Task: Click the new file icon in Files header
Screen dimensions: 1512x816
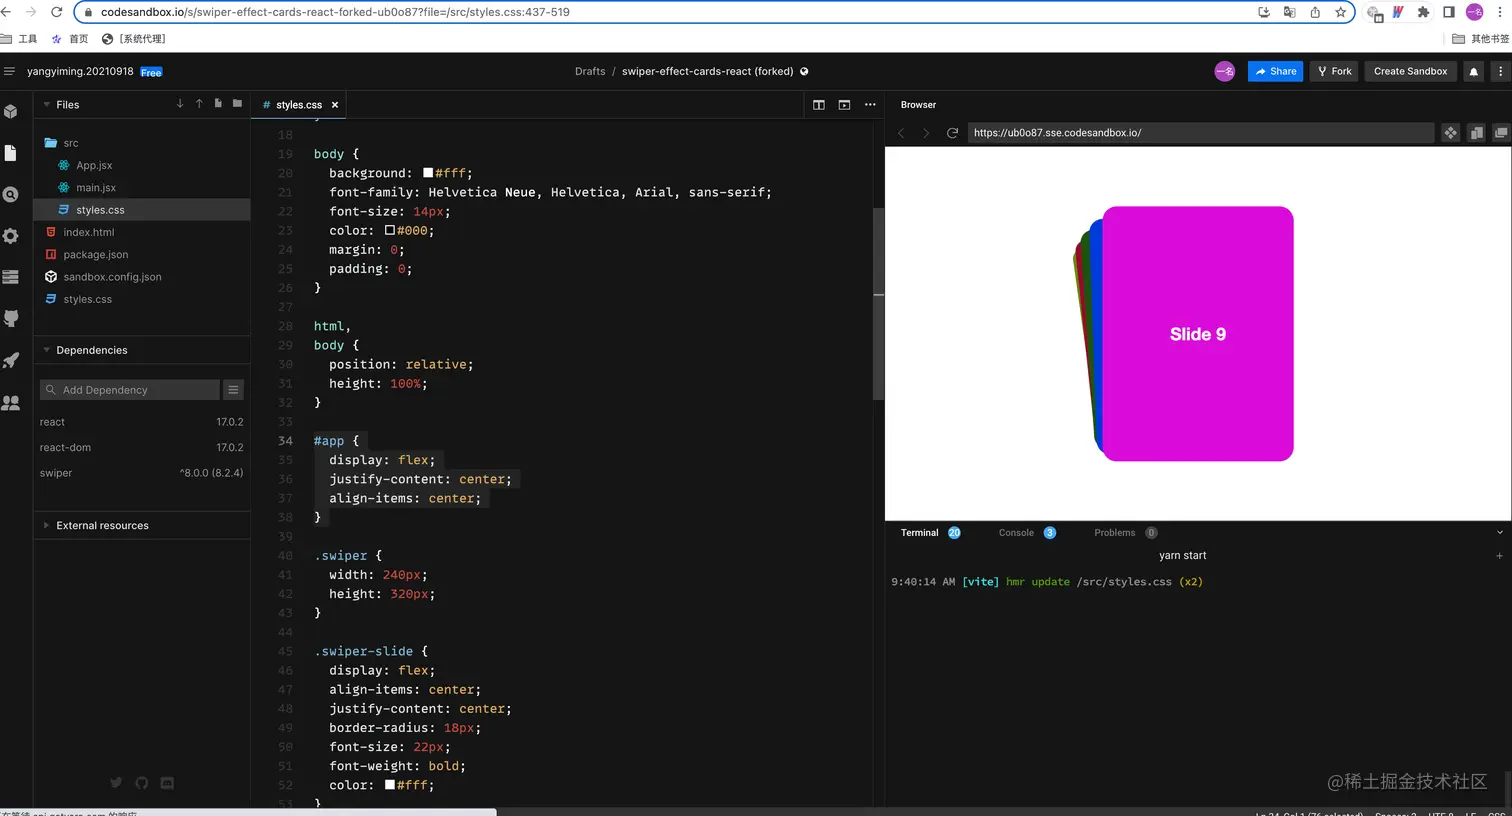Action: point(218,104)
